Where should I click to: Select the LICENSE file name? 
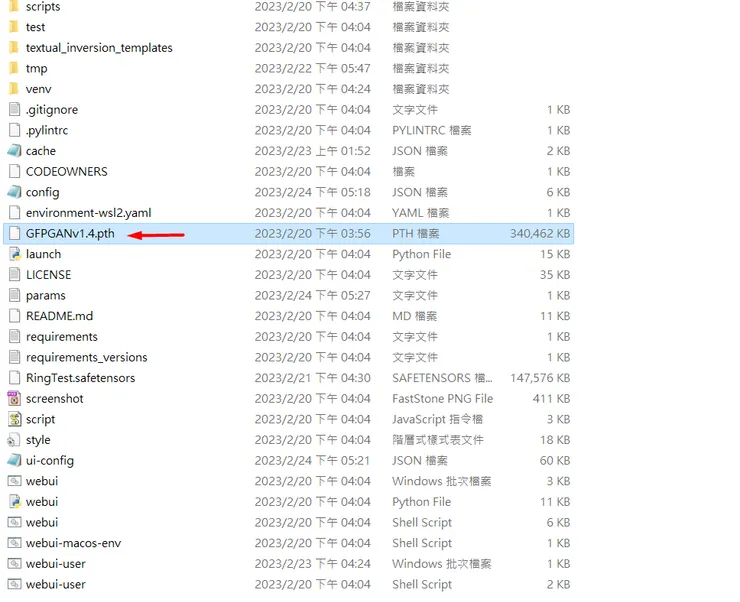click(x=49, y=275)
